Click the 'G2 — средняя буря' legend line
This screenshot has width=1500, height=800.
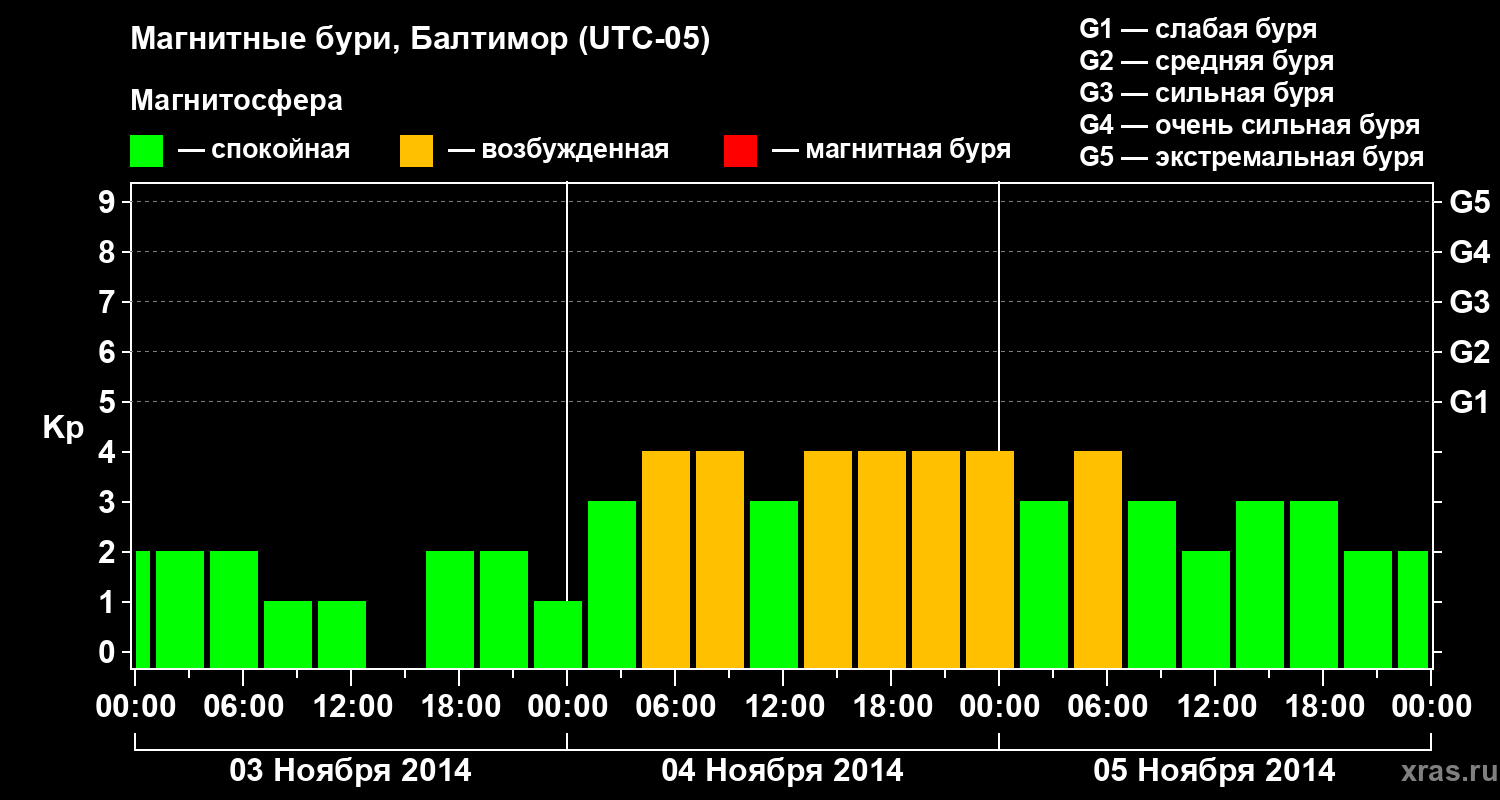click(1207, 61)
